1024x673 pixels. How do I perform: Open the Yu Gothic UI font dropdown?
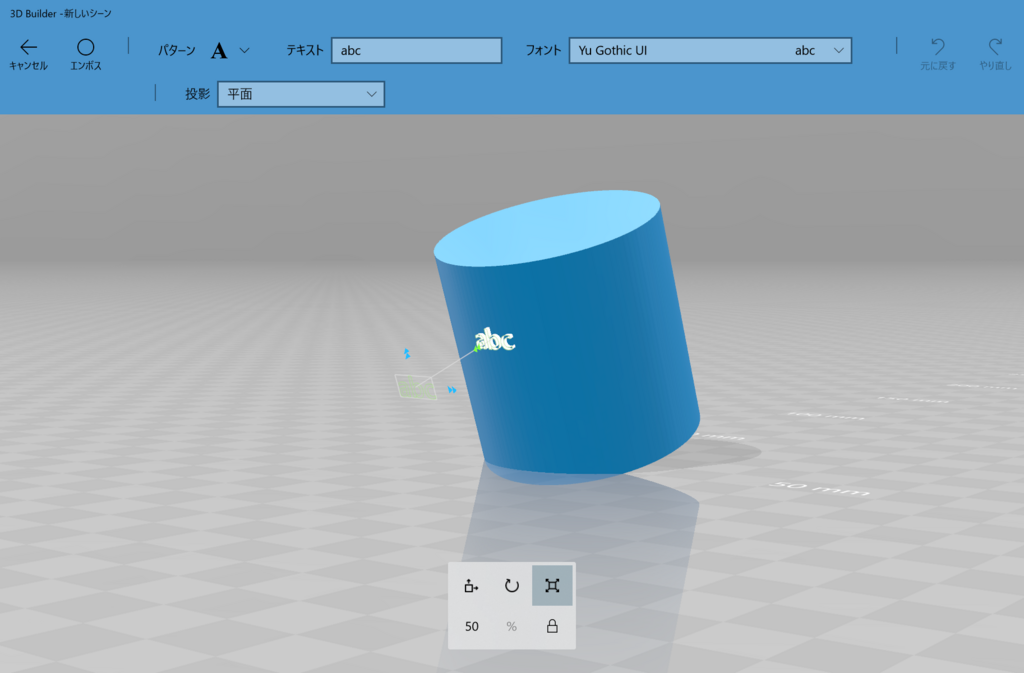[710, 50]
